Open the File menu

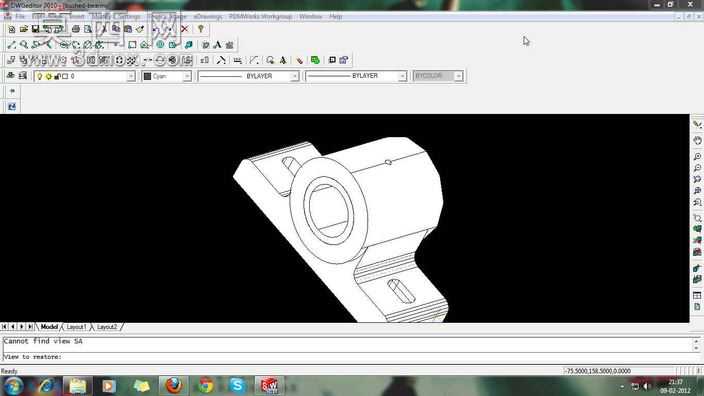pyautogui.click(x=20, y=17)
